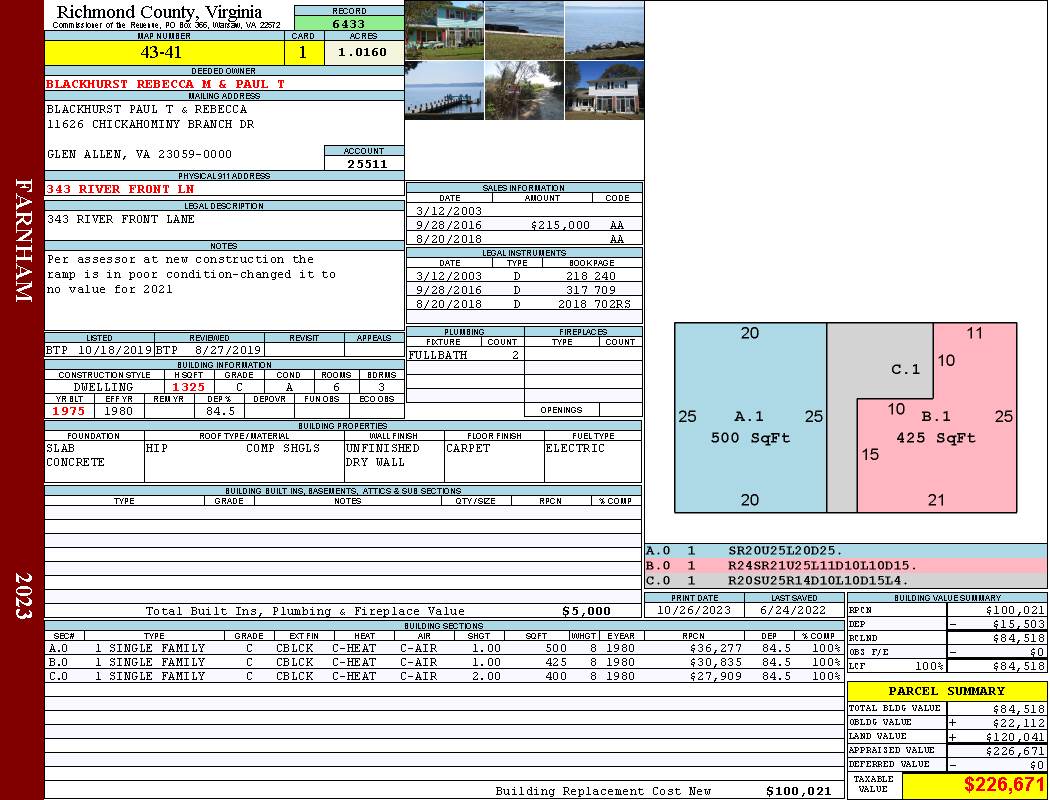Click the acres value 1.0160
This screenshot has width=1050, height=800.
pos(363,52)
